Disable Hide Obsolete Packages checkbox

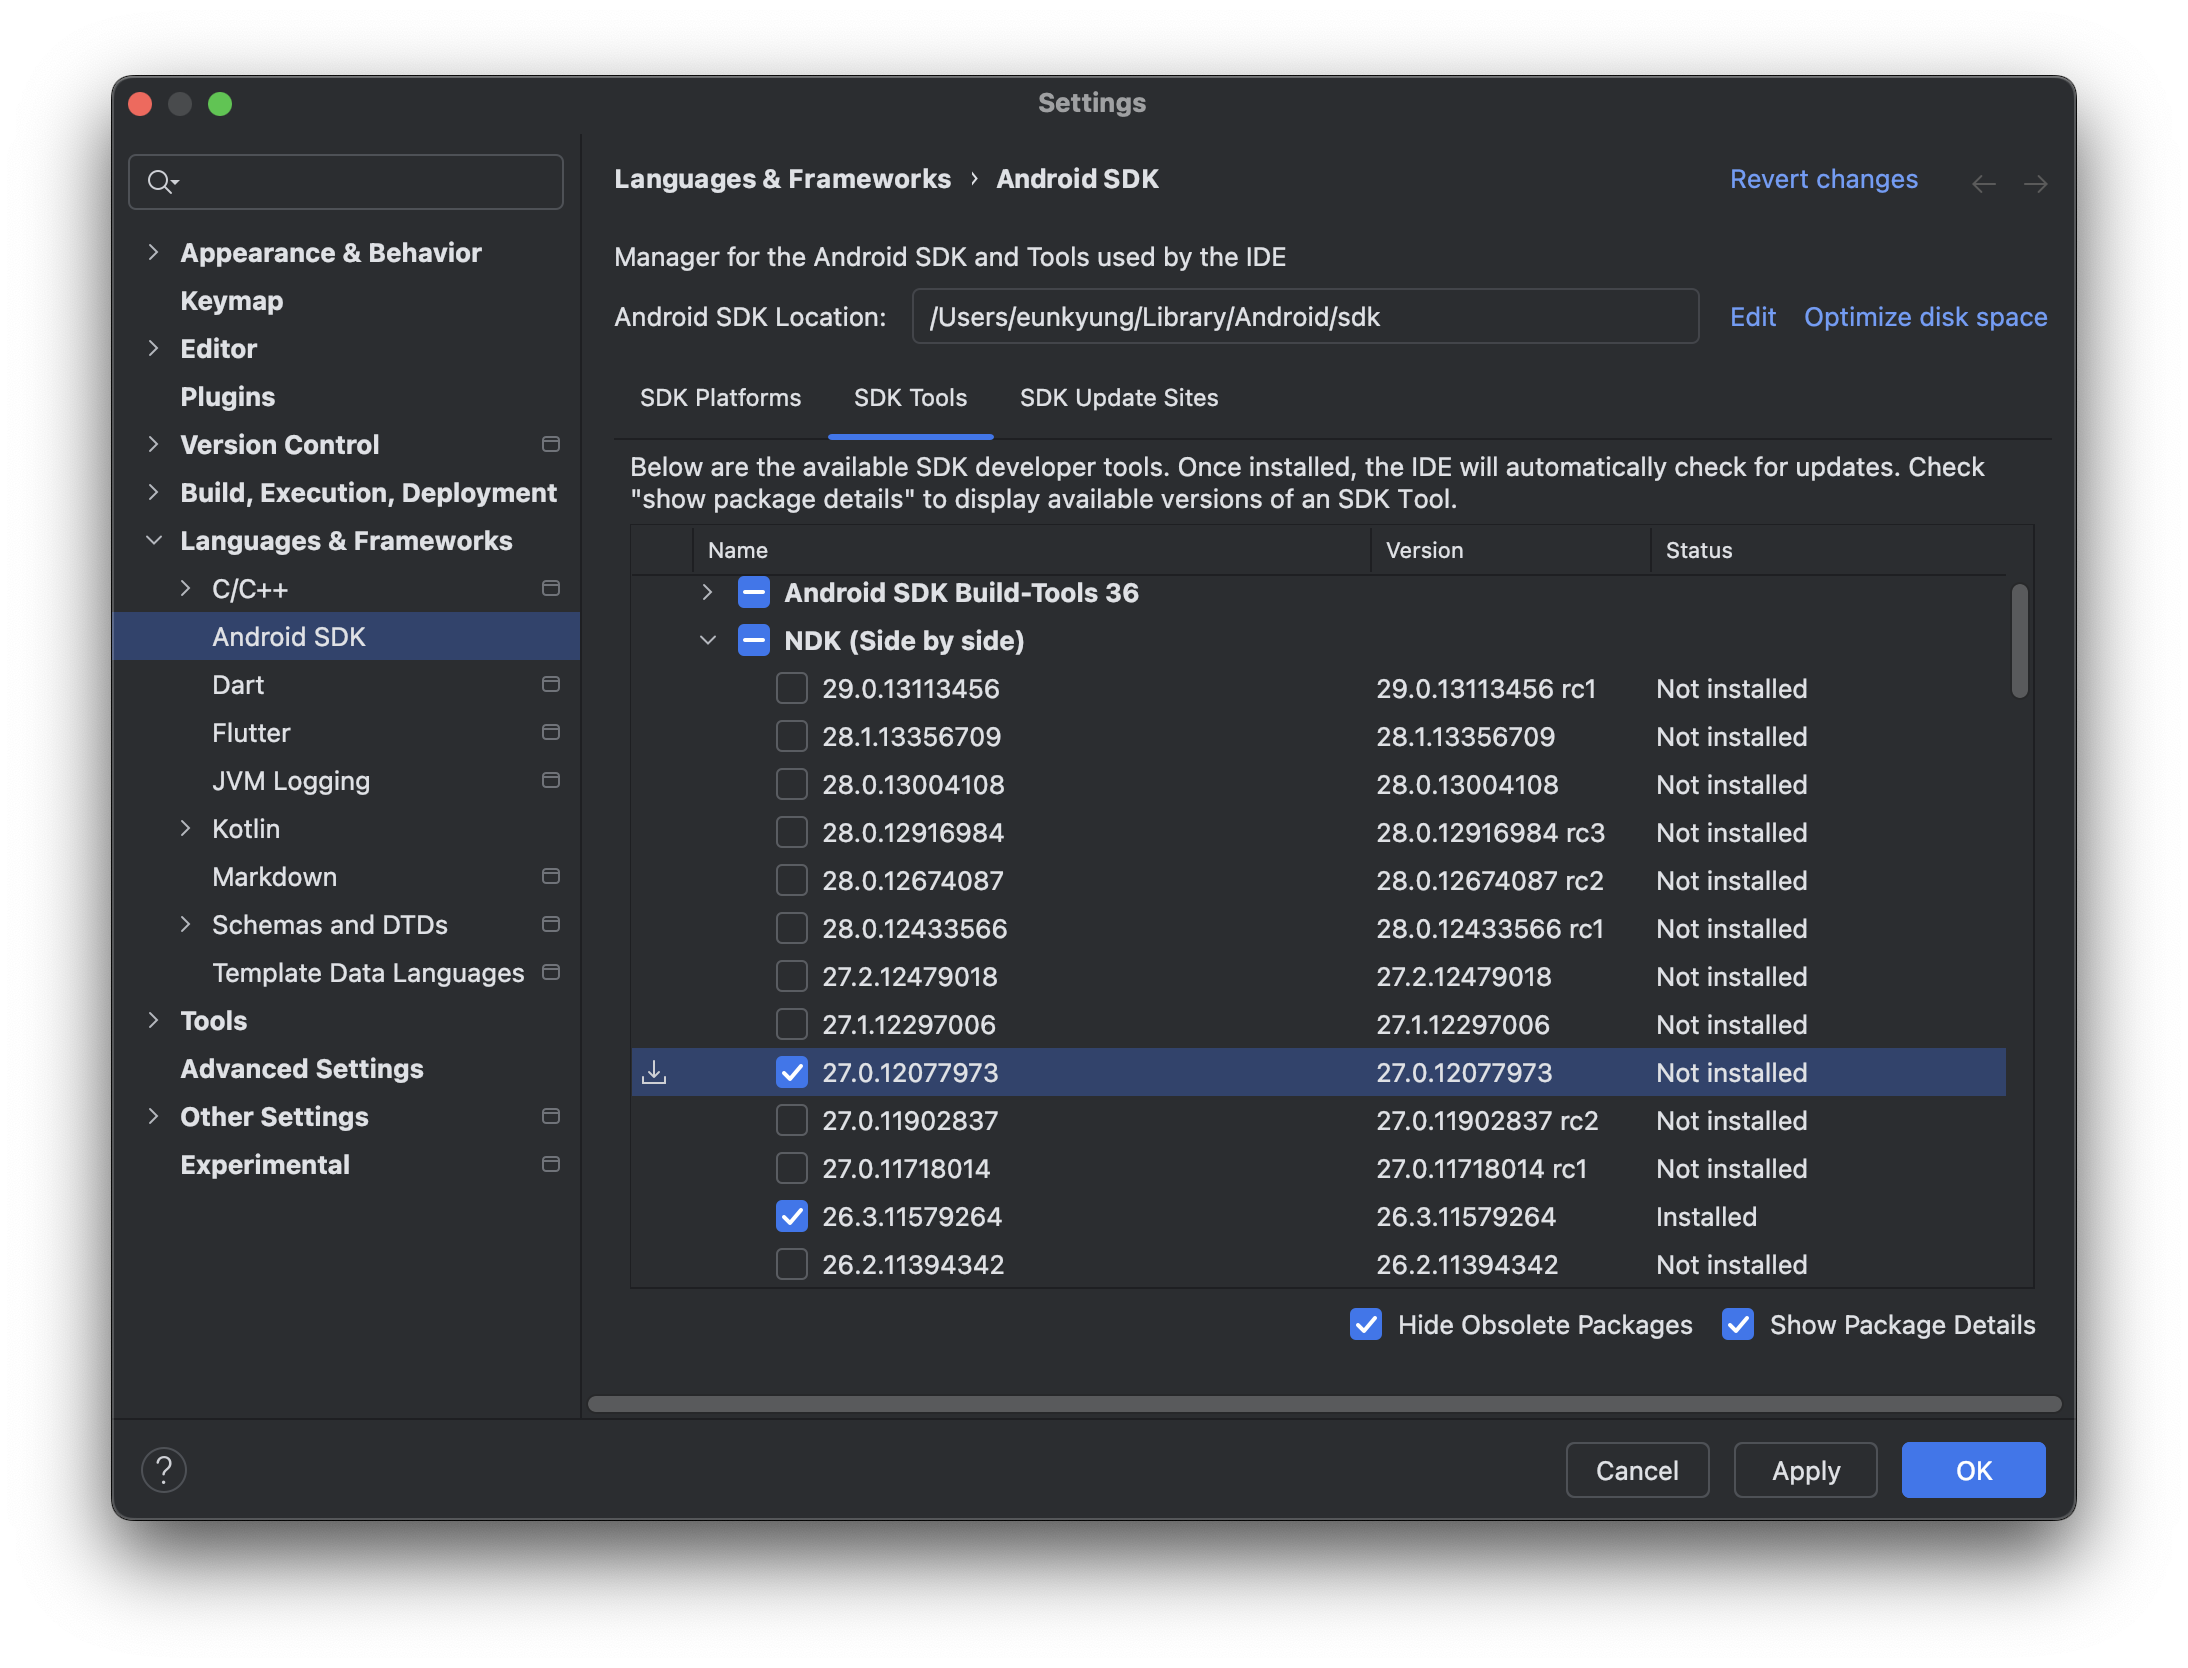[1366, 1324]
